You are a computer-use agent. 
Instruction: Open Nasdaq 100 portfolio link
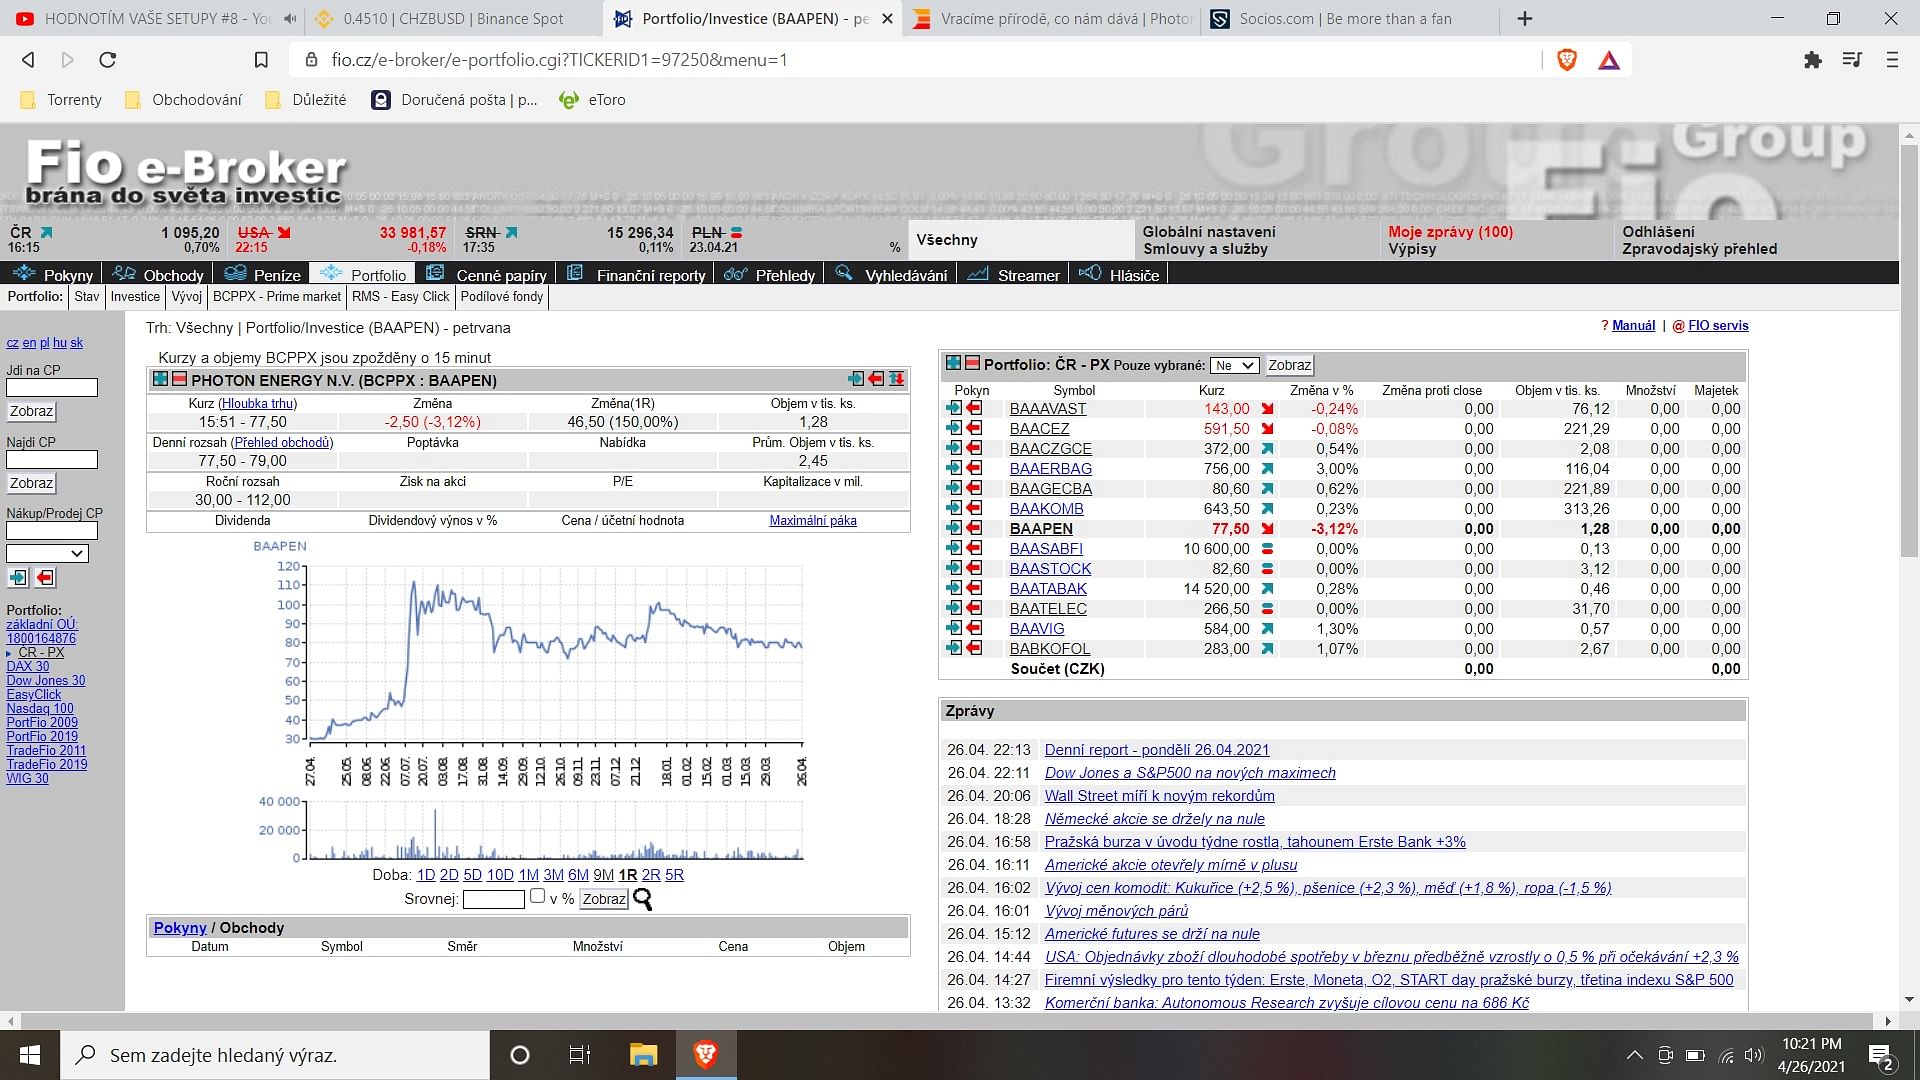pos(40,708)
